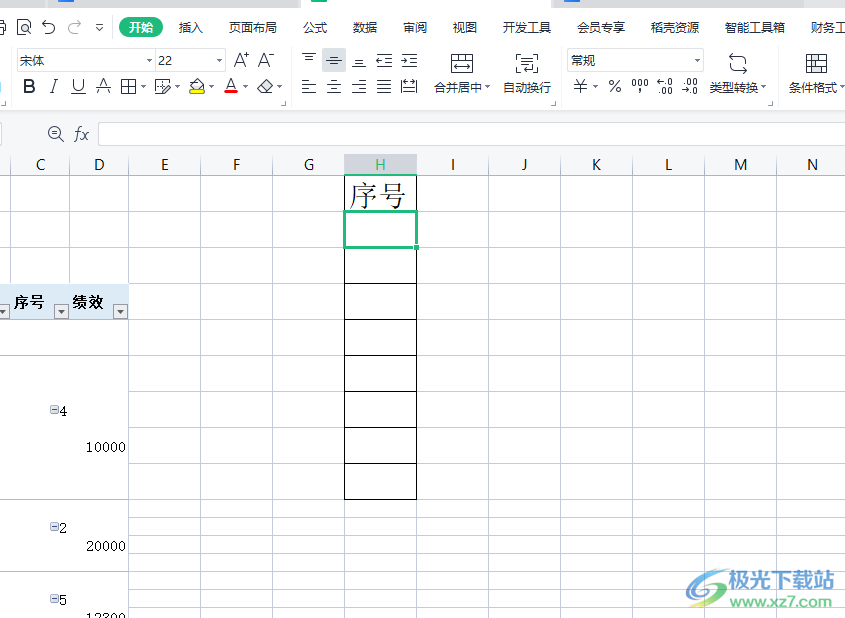Open number format dropdown 常规

(635, 60)
